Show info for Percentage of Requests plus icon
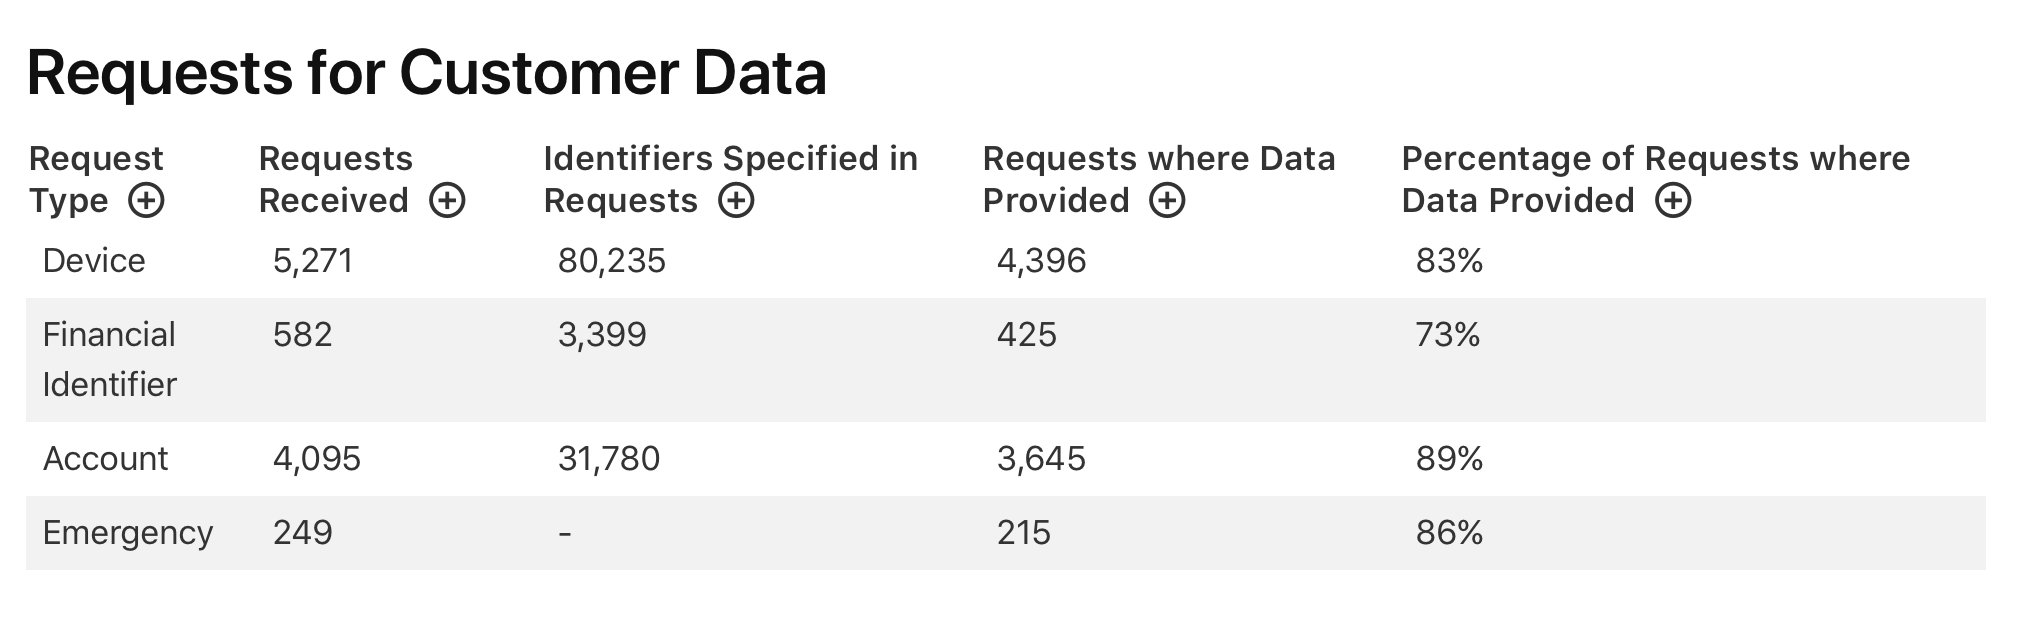This screenshot has height=632, width=2024. (1673, 201)
